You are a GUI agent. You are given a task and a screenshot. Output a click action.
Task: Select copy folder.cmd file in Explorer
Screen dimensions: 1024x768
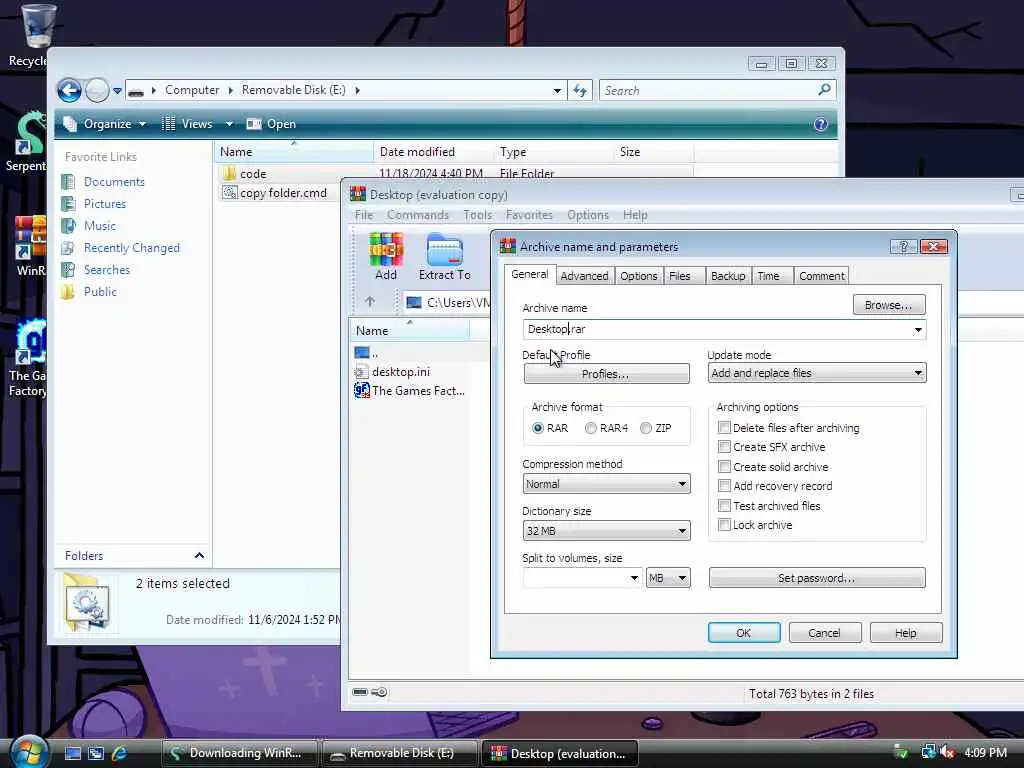coord(274,193)
